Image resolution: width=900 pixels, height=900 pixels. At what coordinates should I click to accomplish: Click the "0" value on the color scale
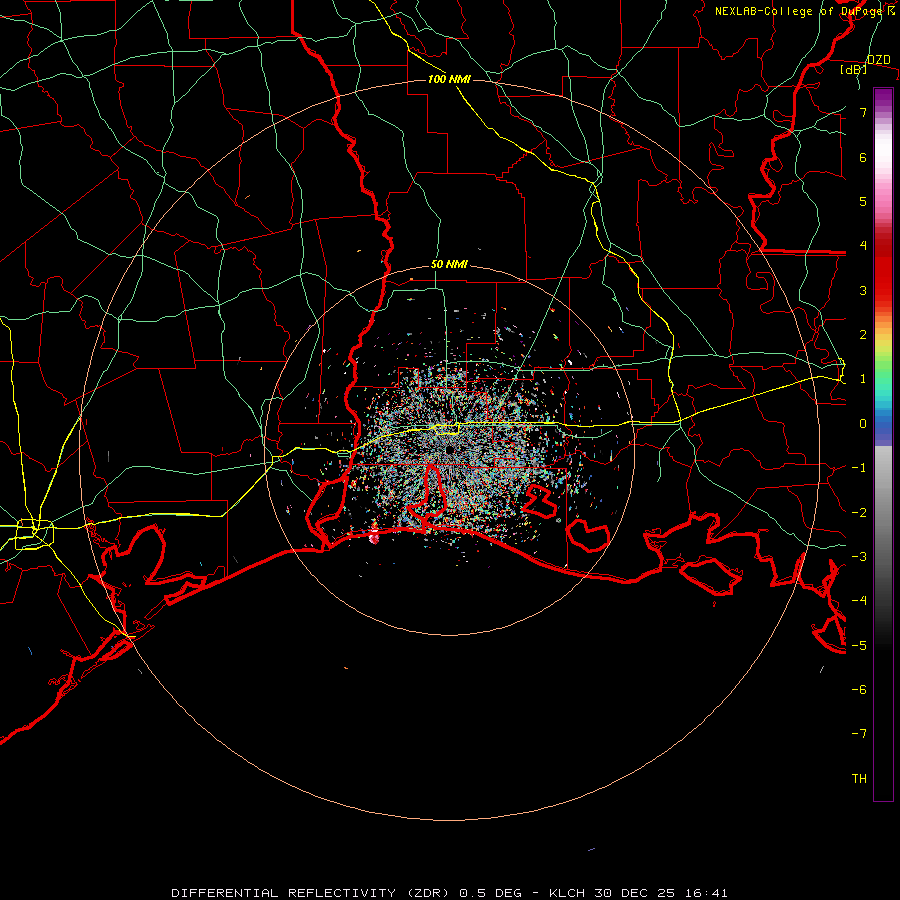863,424
